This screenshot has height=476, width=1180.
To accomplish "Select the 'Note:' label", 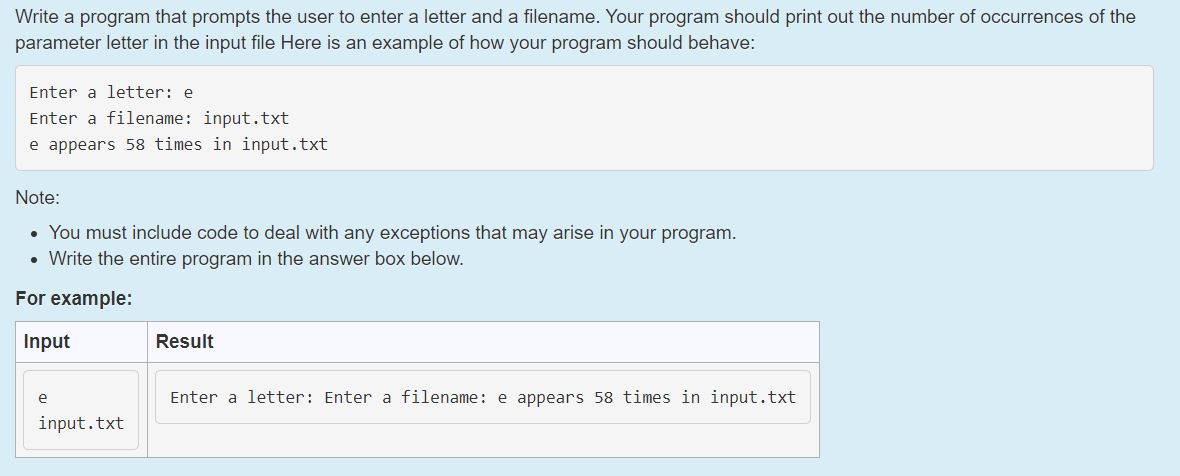I will coord(38,198).
